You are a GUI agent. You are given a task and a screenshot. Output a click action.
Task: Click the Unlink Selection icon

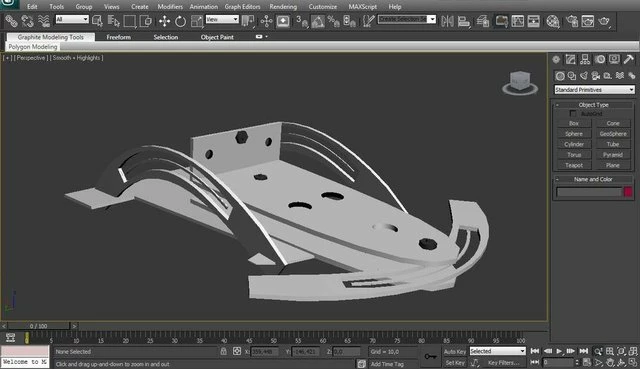[x=27, y=20]
